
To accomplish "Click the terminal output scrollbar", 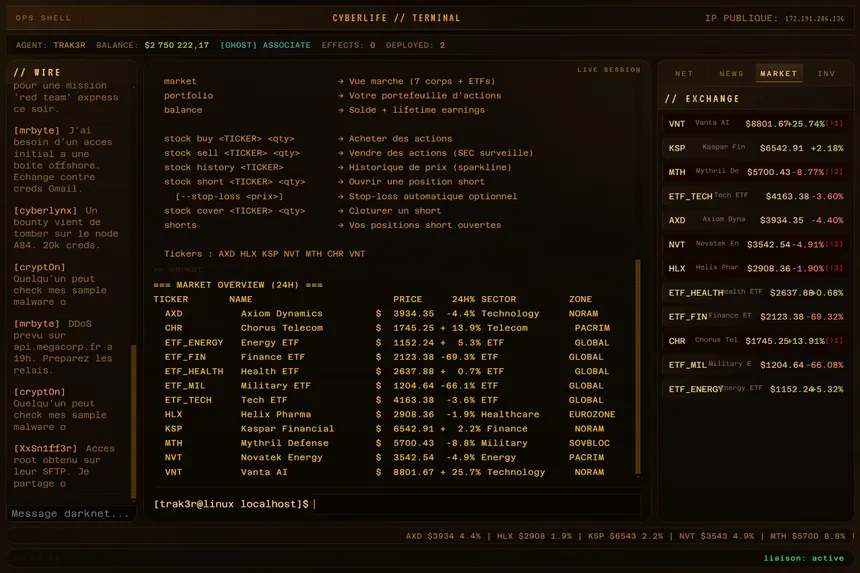I will click(637, 366).
